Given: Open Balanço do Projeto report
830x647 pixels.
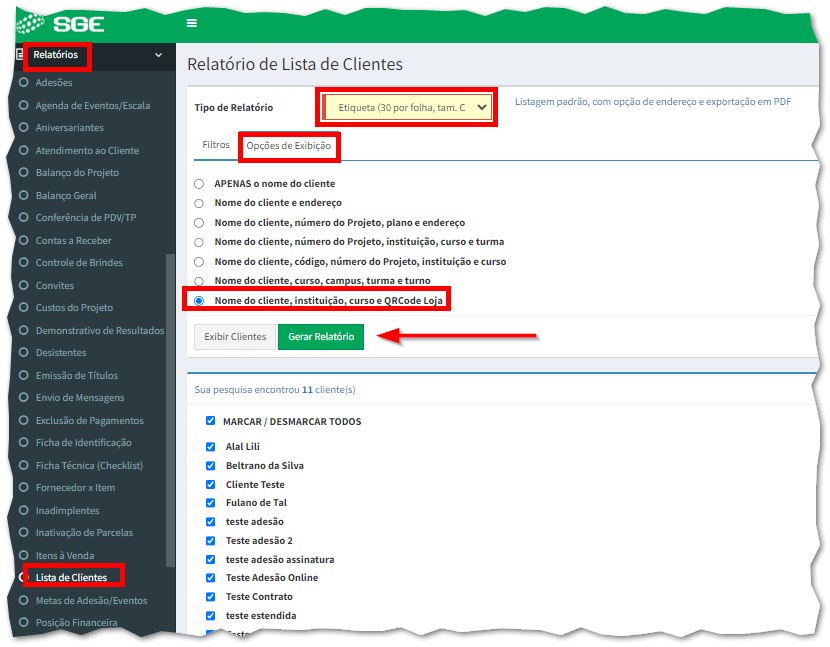Looking at the screenshot, I should 77,173.
